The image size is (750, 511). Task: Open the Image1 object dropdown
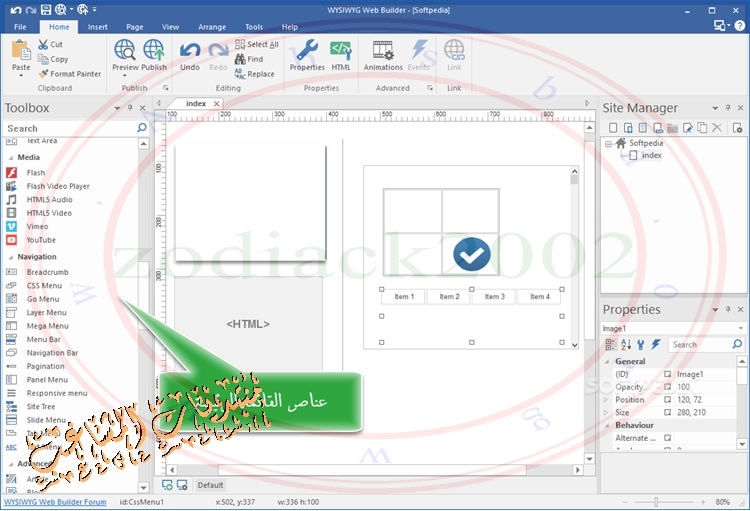(741, 328)
